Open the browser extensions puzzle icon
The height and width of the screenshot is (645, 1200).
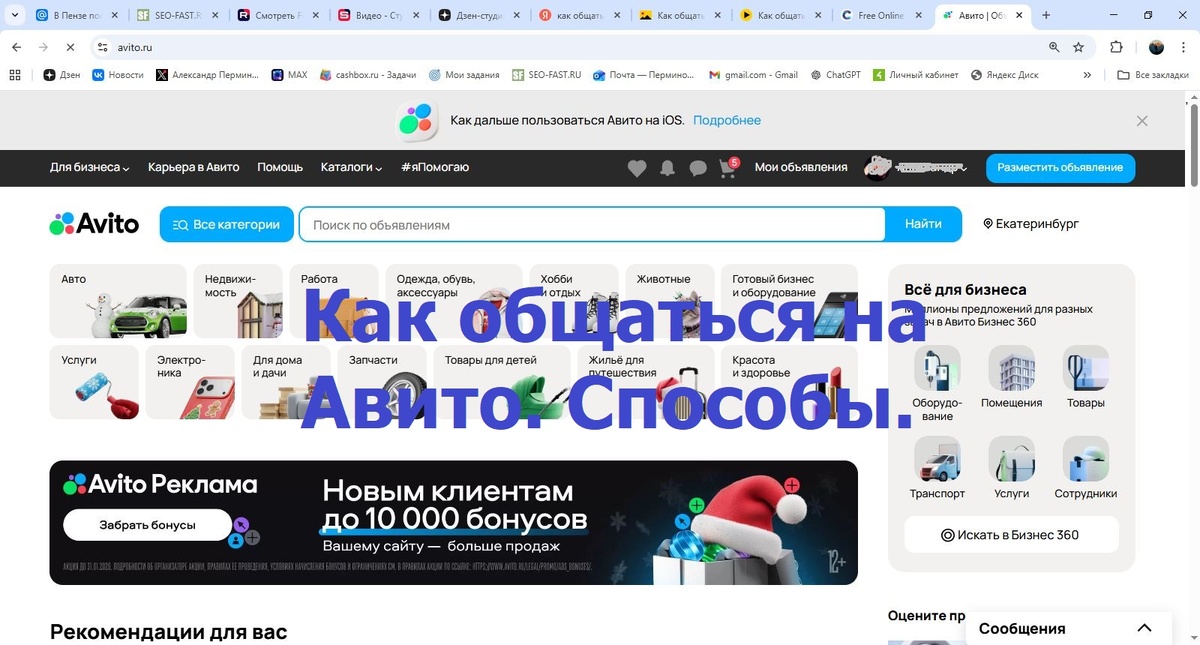click(x=1117, y=47)
